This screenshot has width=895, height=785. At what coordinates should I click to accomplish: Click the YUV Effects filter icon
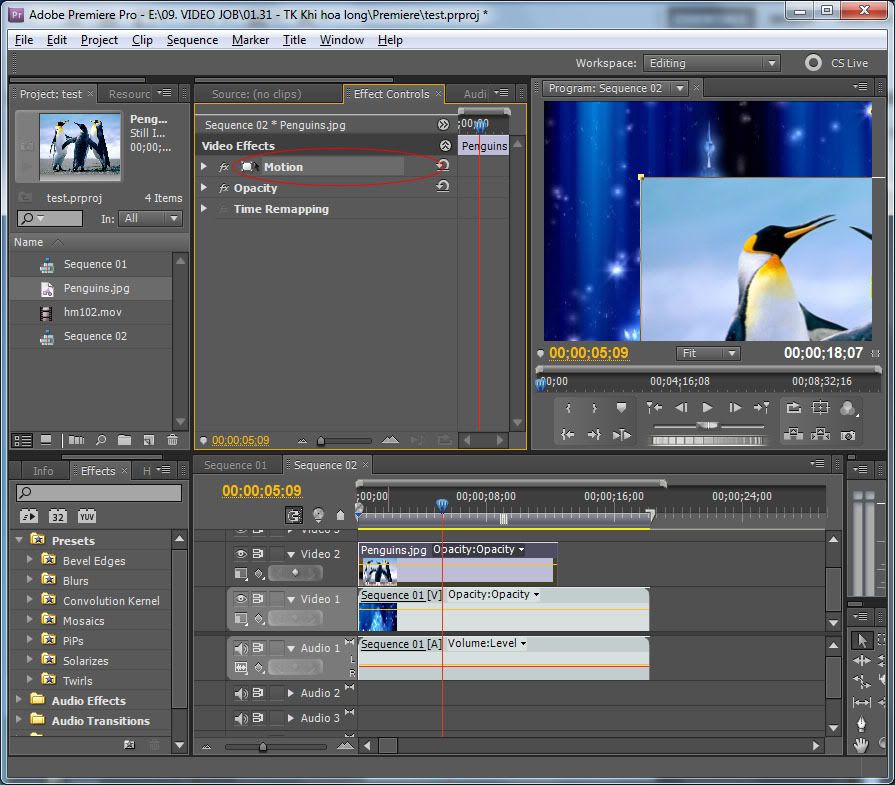coord(87,516)
